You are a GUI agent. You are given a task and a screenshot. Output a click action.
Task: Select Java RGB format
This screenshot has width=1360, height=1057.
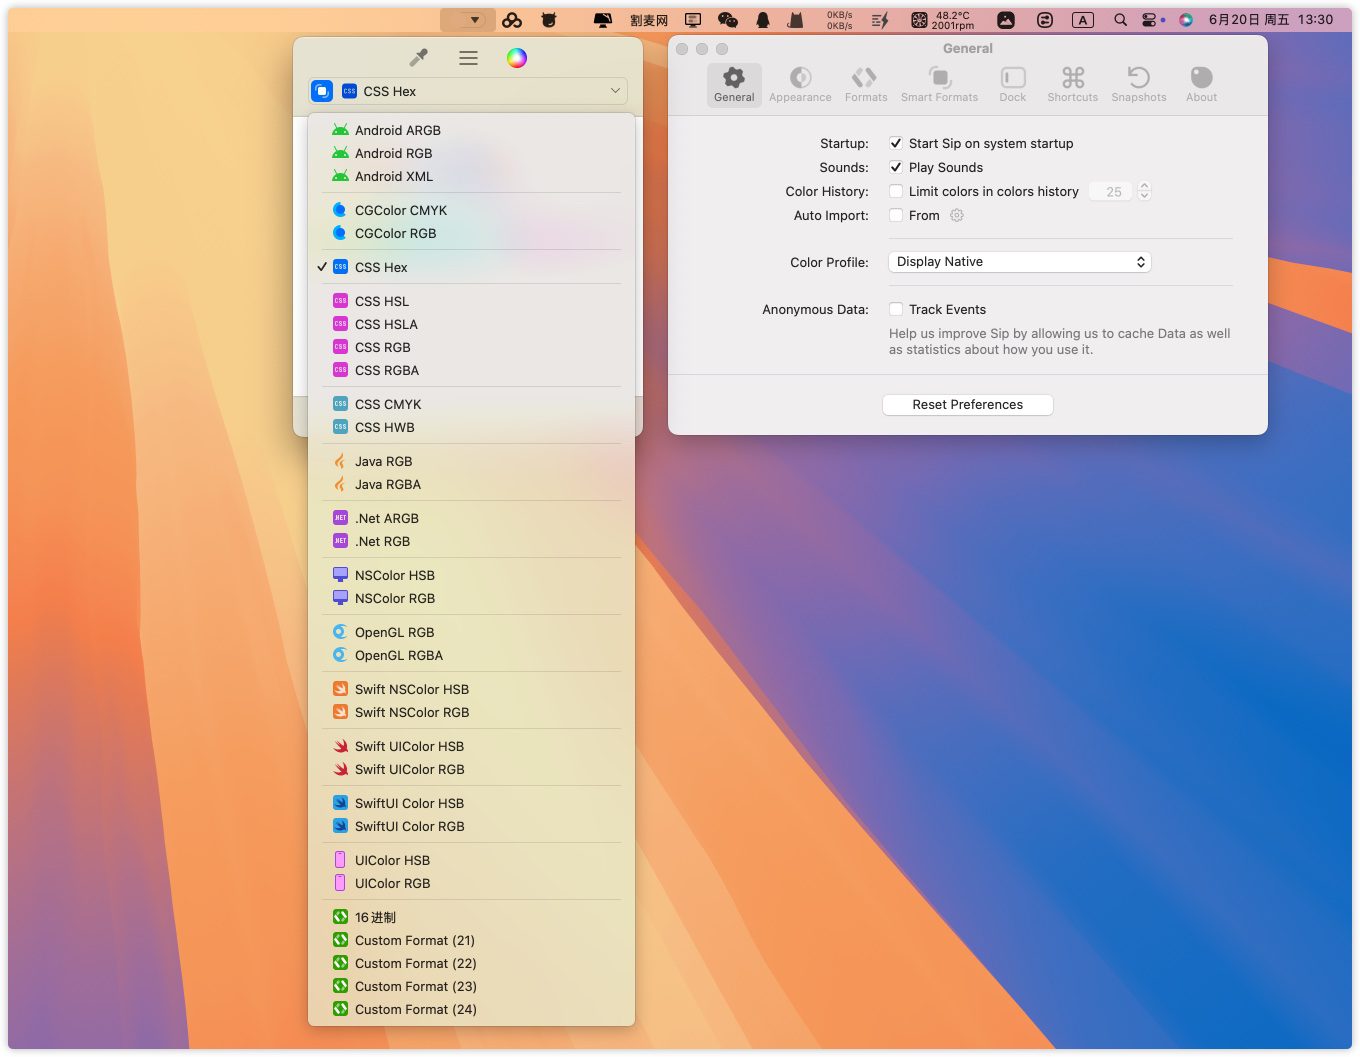click(x=472, y=461)
